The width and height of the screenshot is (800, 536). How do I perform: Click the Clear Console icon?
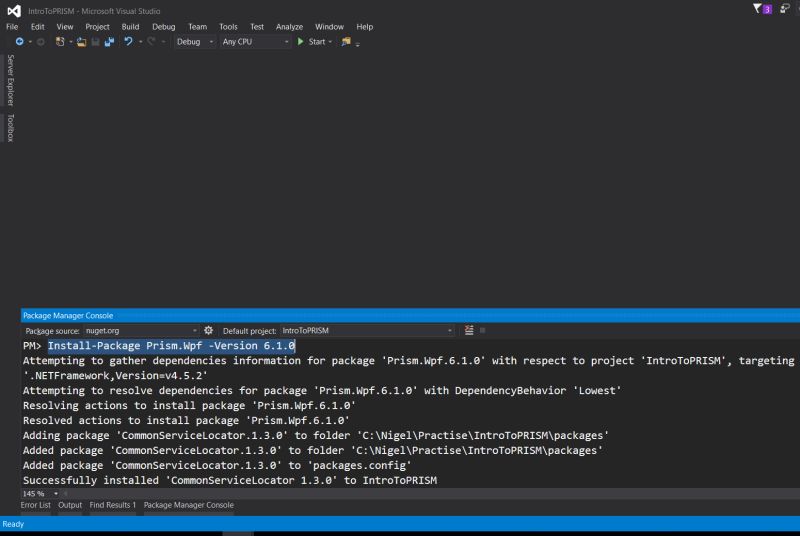pyautogui.click(x=469, y=330)
